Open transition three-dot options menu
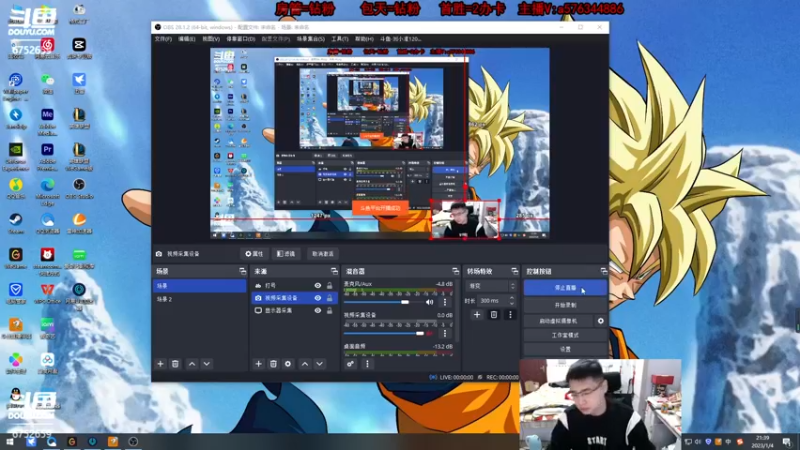Image resolution: width=800 pixels, height=450 pixels. [x=510, y=315]
